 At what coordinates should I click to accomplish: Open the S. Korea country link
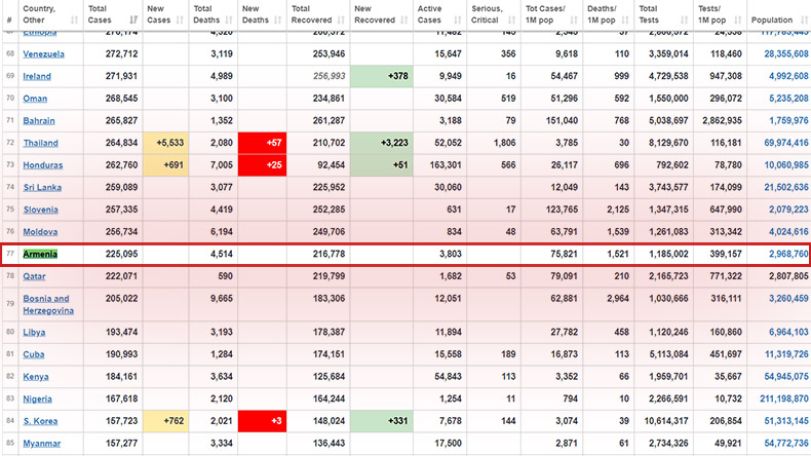(x=40, y=421)
